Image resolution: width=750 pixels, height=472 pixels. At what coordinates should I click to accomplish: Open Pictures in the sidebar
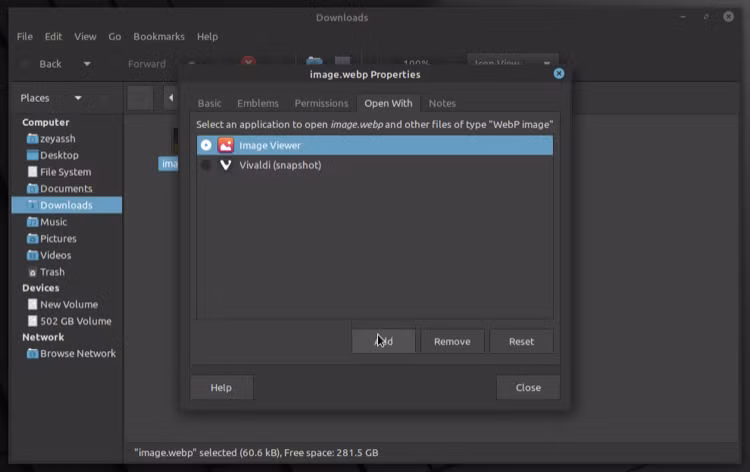58,239
